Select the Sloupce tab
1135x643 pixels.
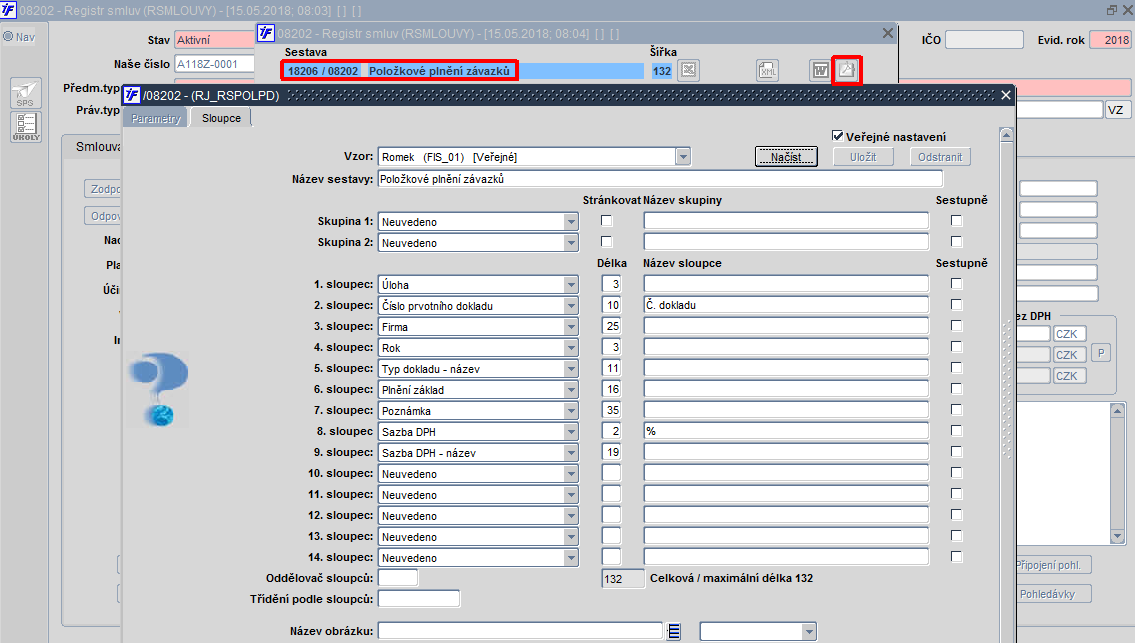coord(221,118)
